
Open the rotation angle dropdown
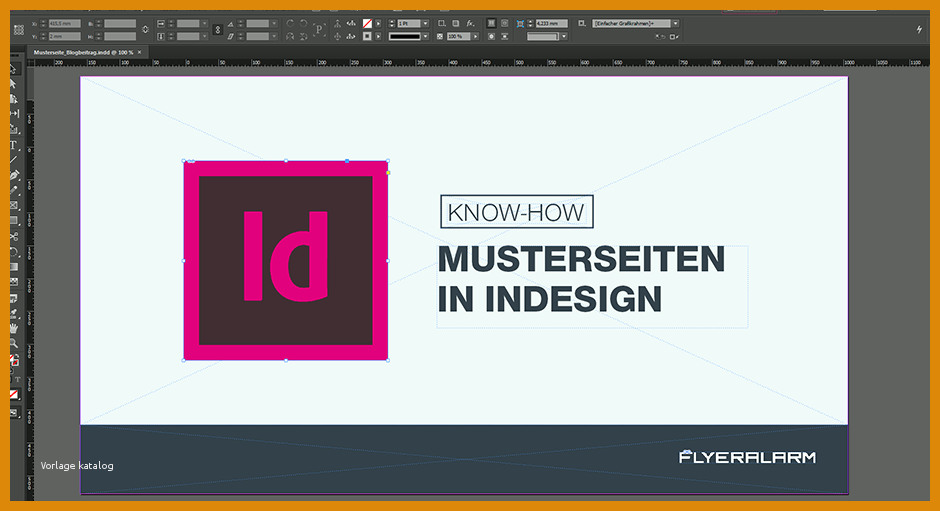(274, 23)
